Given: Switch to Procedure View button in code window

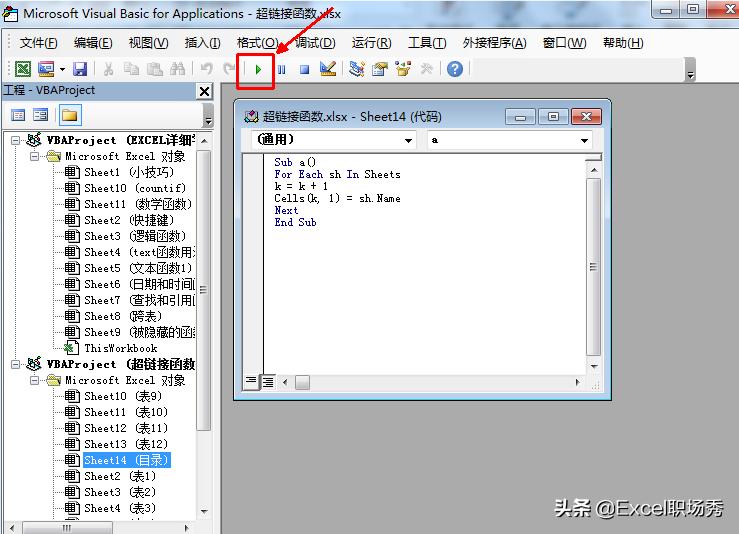Looking at the screenshot, I should [x=251, y=381].
